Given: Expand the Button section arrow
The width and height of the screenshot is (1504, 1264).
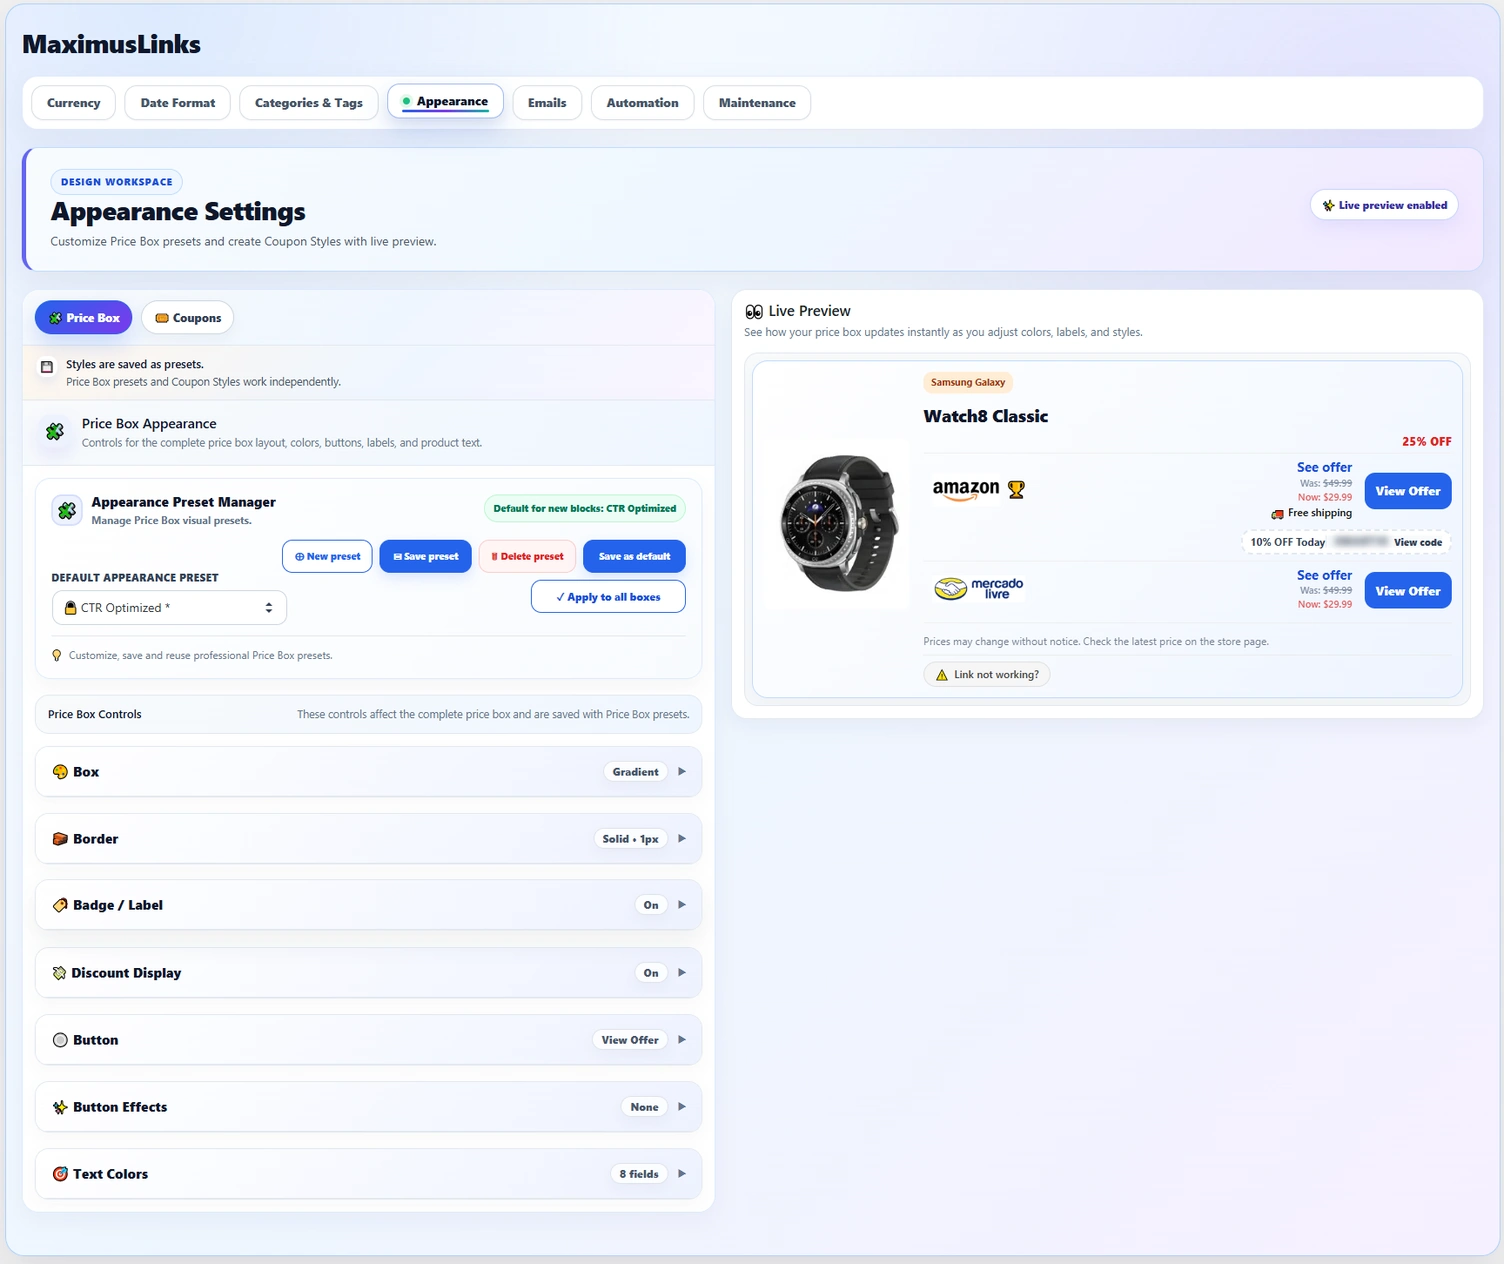Looking at the screenshot, I should [682, 1040].
